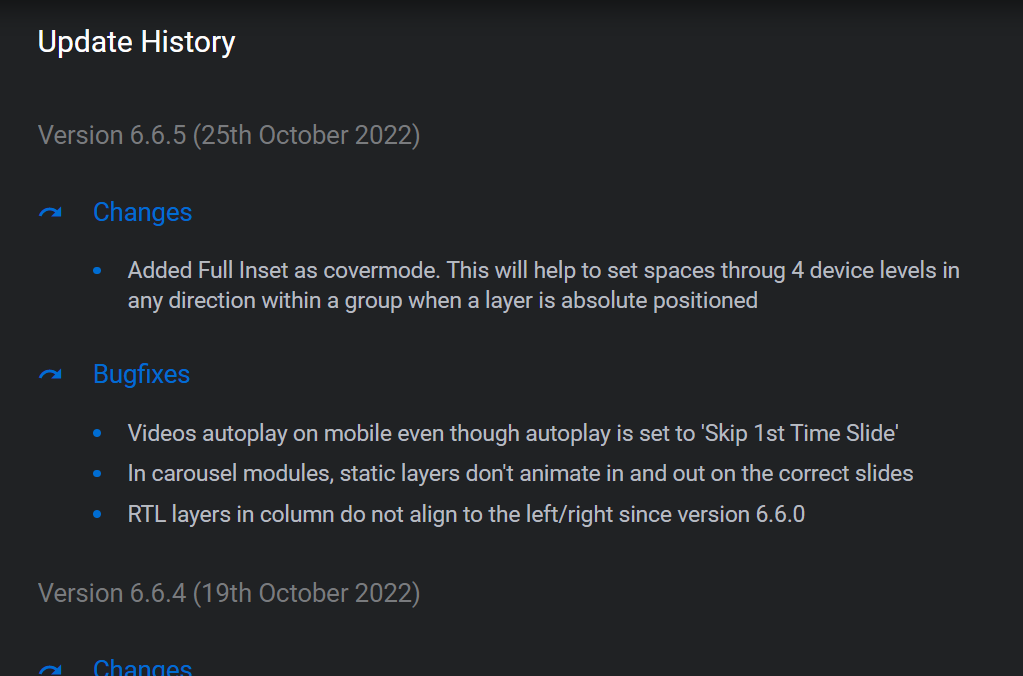The height and width of the screenshot is (676, 1023).
Task: Click the bullet before 'Added Full Inset'
Action: pyautogui.click(x=97, y=271)
